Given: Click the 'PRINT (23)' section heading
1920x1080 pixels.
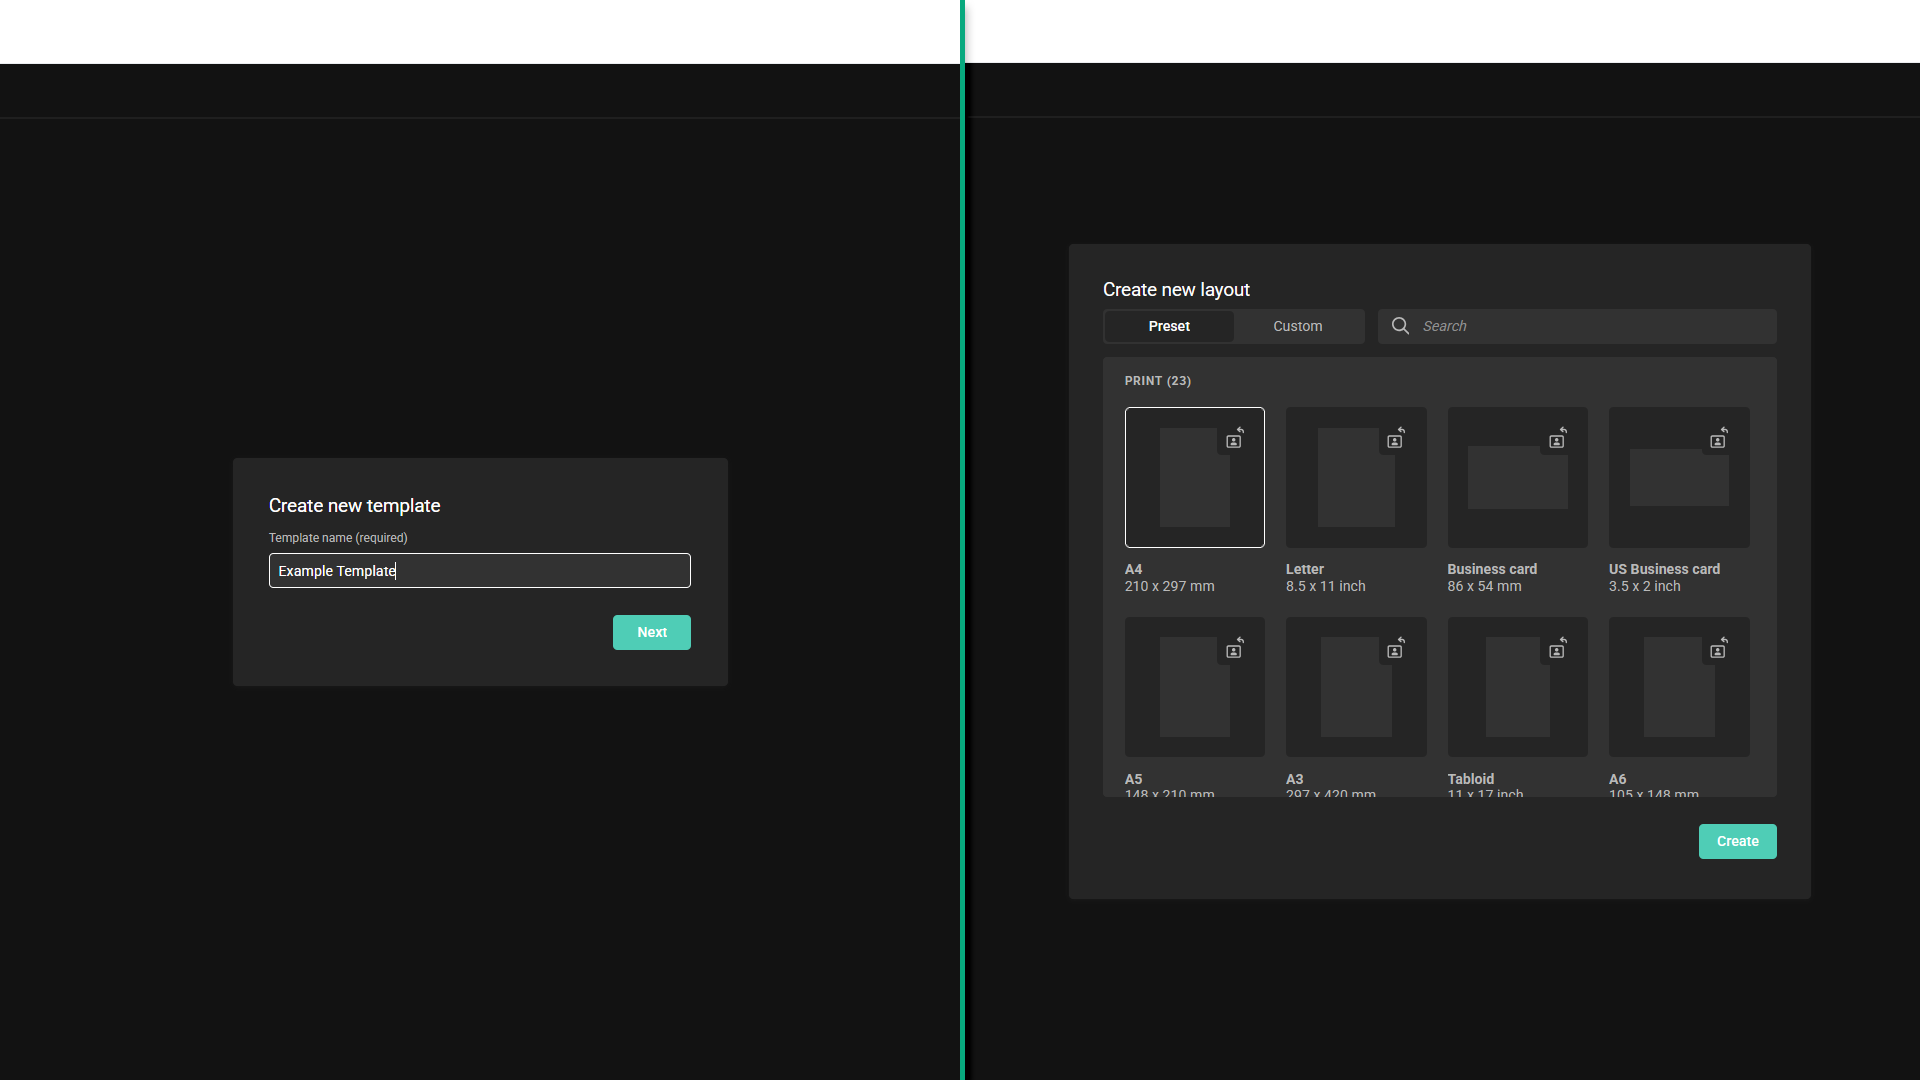Looking at the screenshot, I should 1158,381.
